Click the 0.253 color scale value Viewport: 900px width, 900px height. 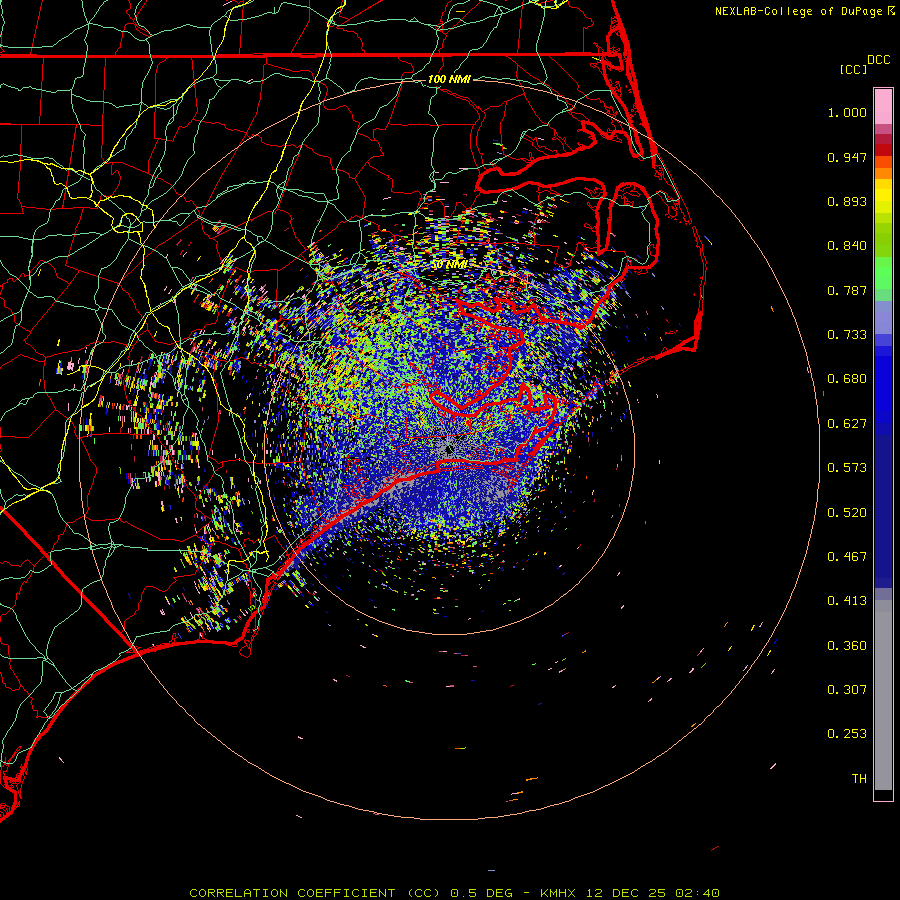[847, 734]
